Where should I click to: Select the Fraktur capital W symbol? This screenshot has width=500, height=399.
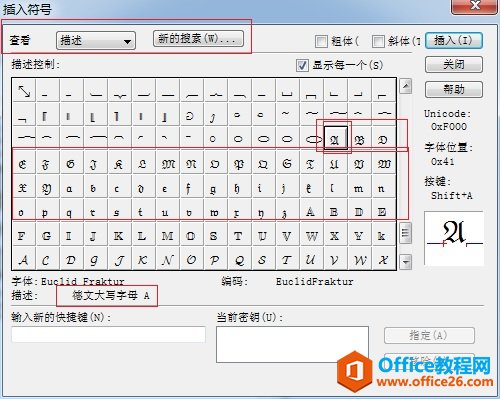383,163
